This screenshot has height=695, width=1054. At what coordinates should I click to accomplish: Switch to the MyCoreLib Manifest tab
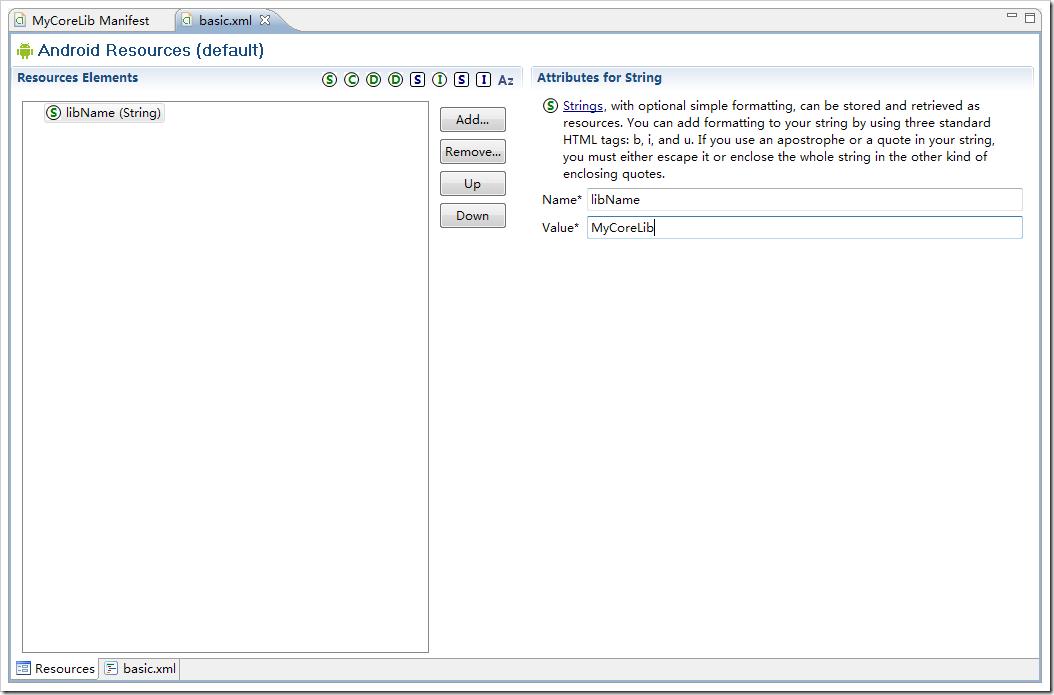coord(91,20)
